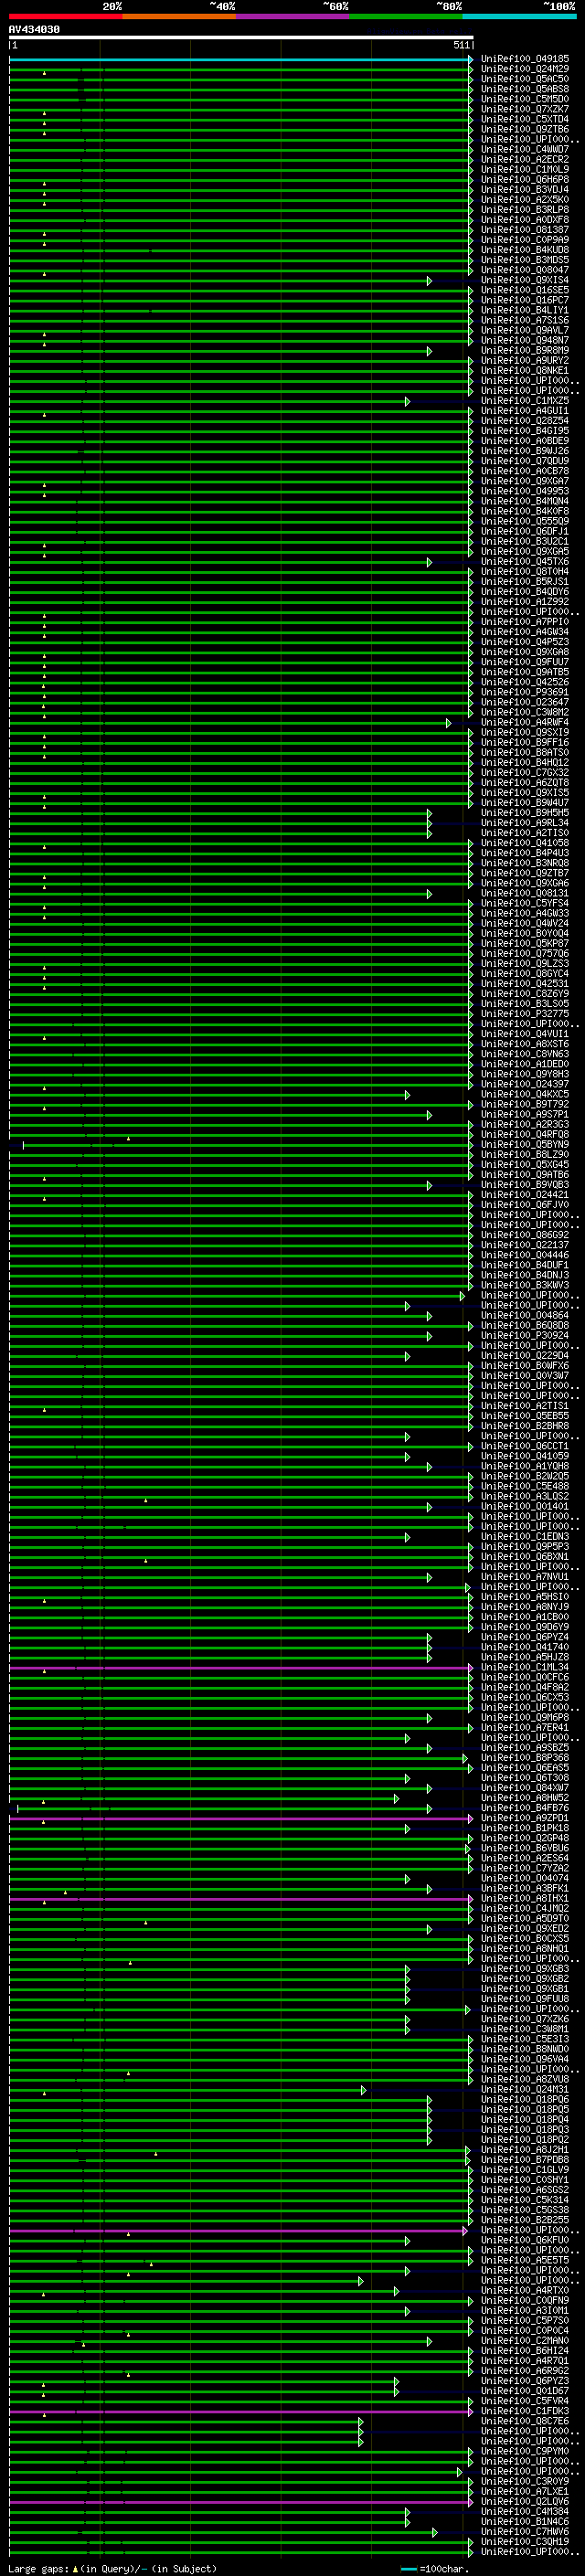Select hit label UniRef100_Q86G92
This screenshot has height=2576, width=585.
pos(525,1235)
